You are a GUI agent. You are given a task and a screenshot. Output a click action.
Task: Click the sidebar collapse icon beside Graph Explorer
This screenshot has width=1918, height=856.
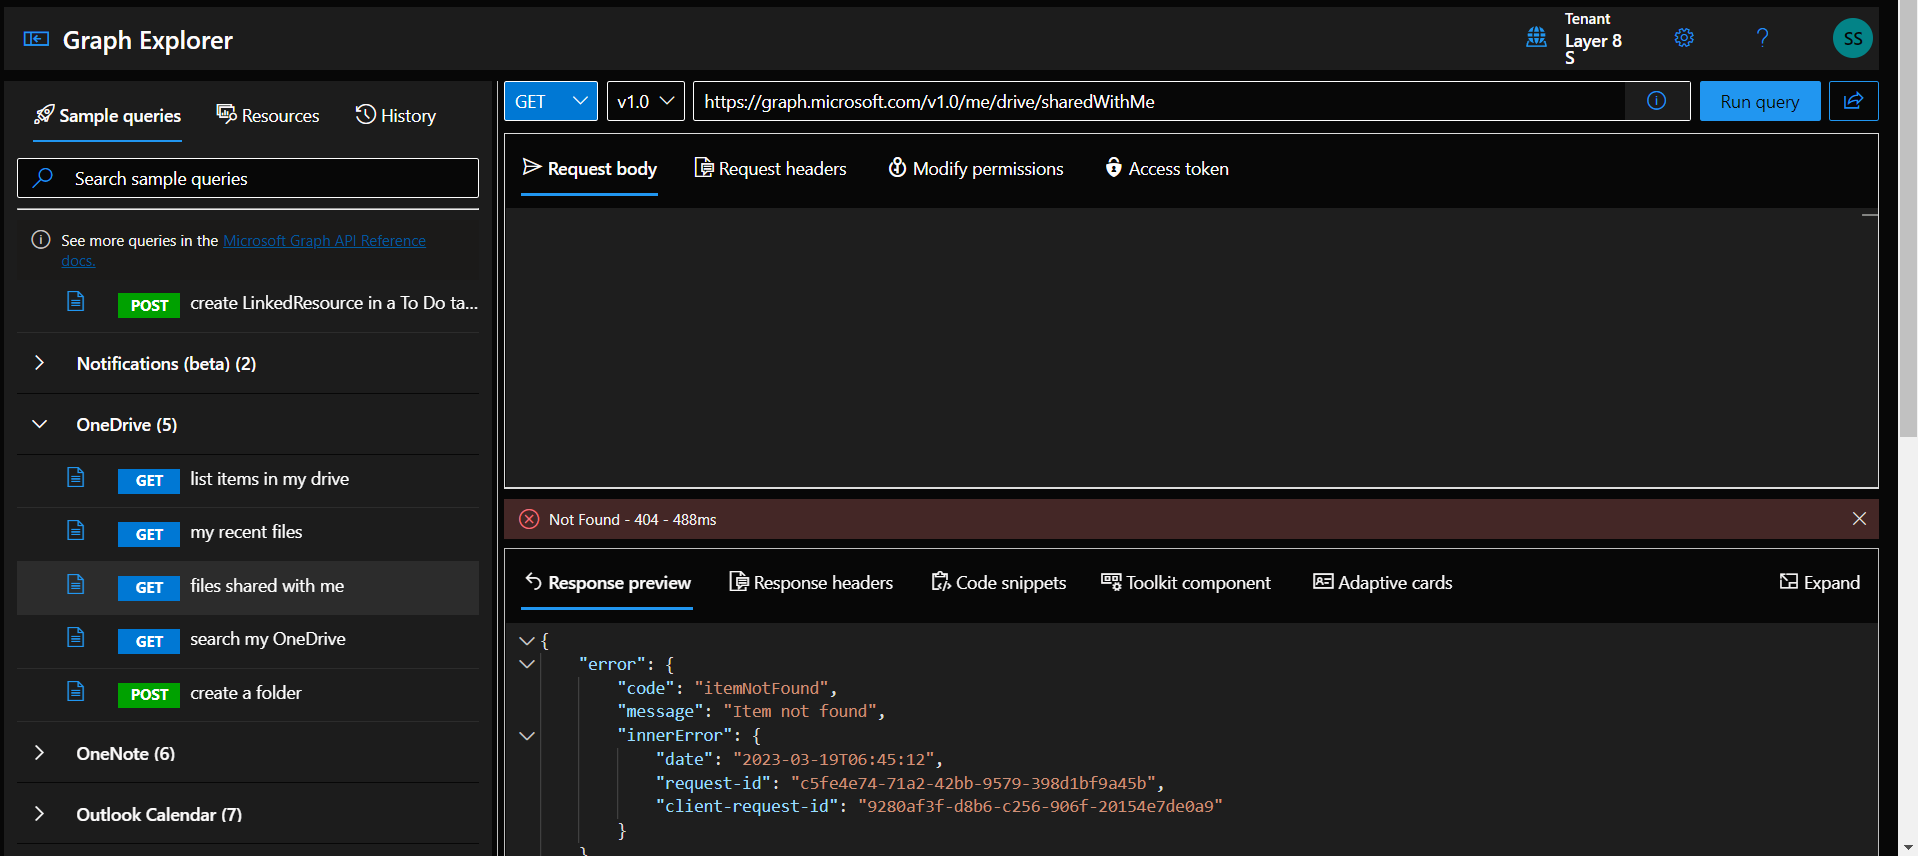point(36,39)
